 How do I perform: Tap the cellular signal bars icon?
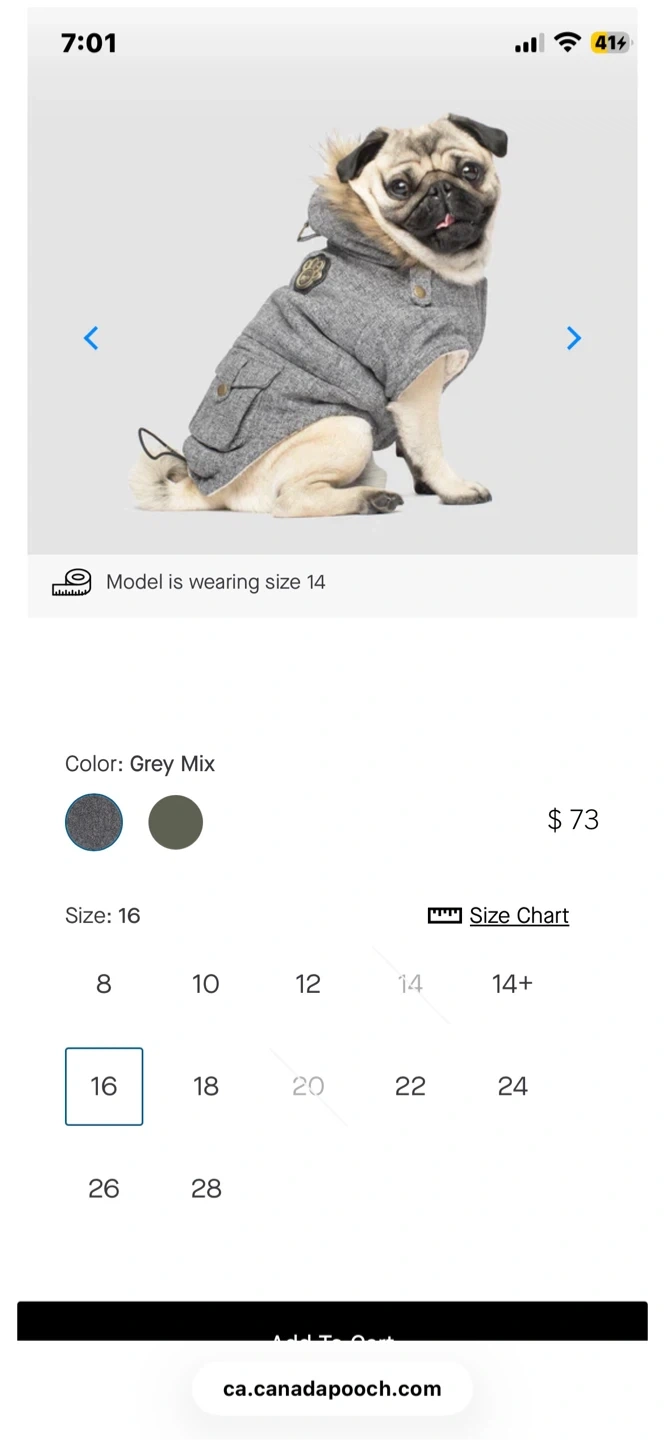pos(528,44)
